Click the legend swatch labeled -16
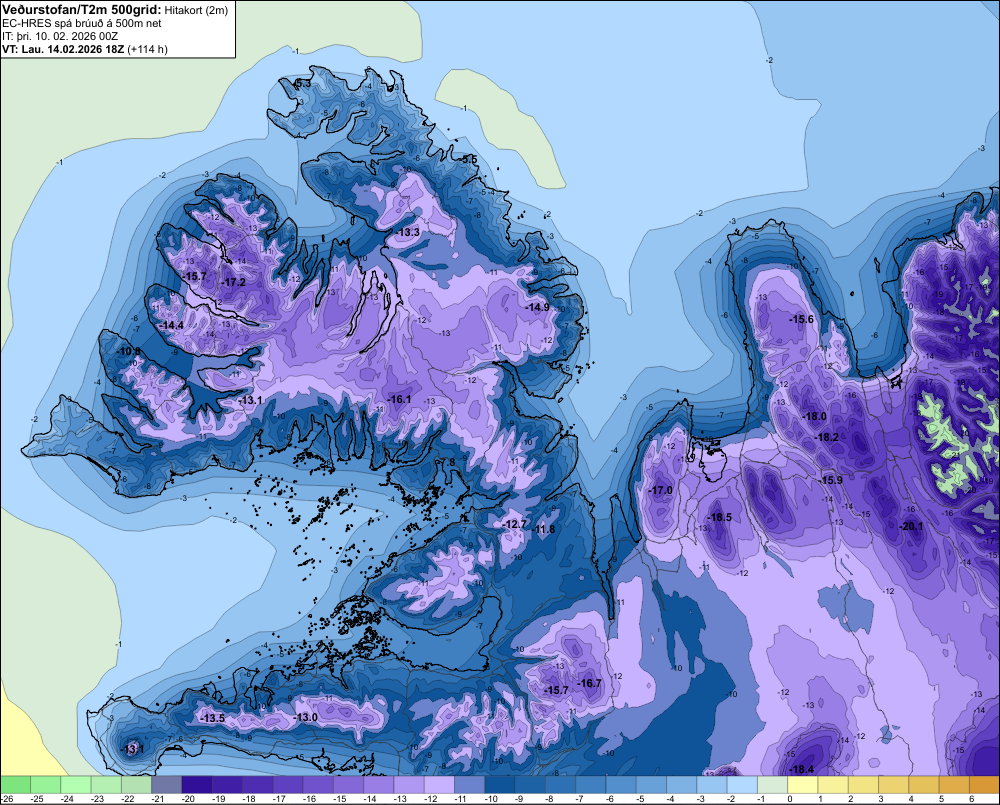1000x805 pixels. click(318, 785)
